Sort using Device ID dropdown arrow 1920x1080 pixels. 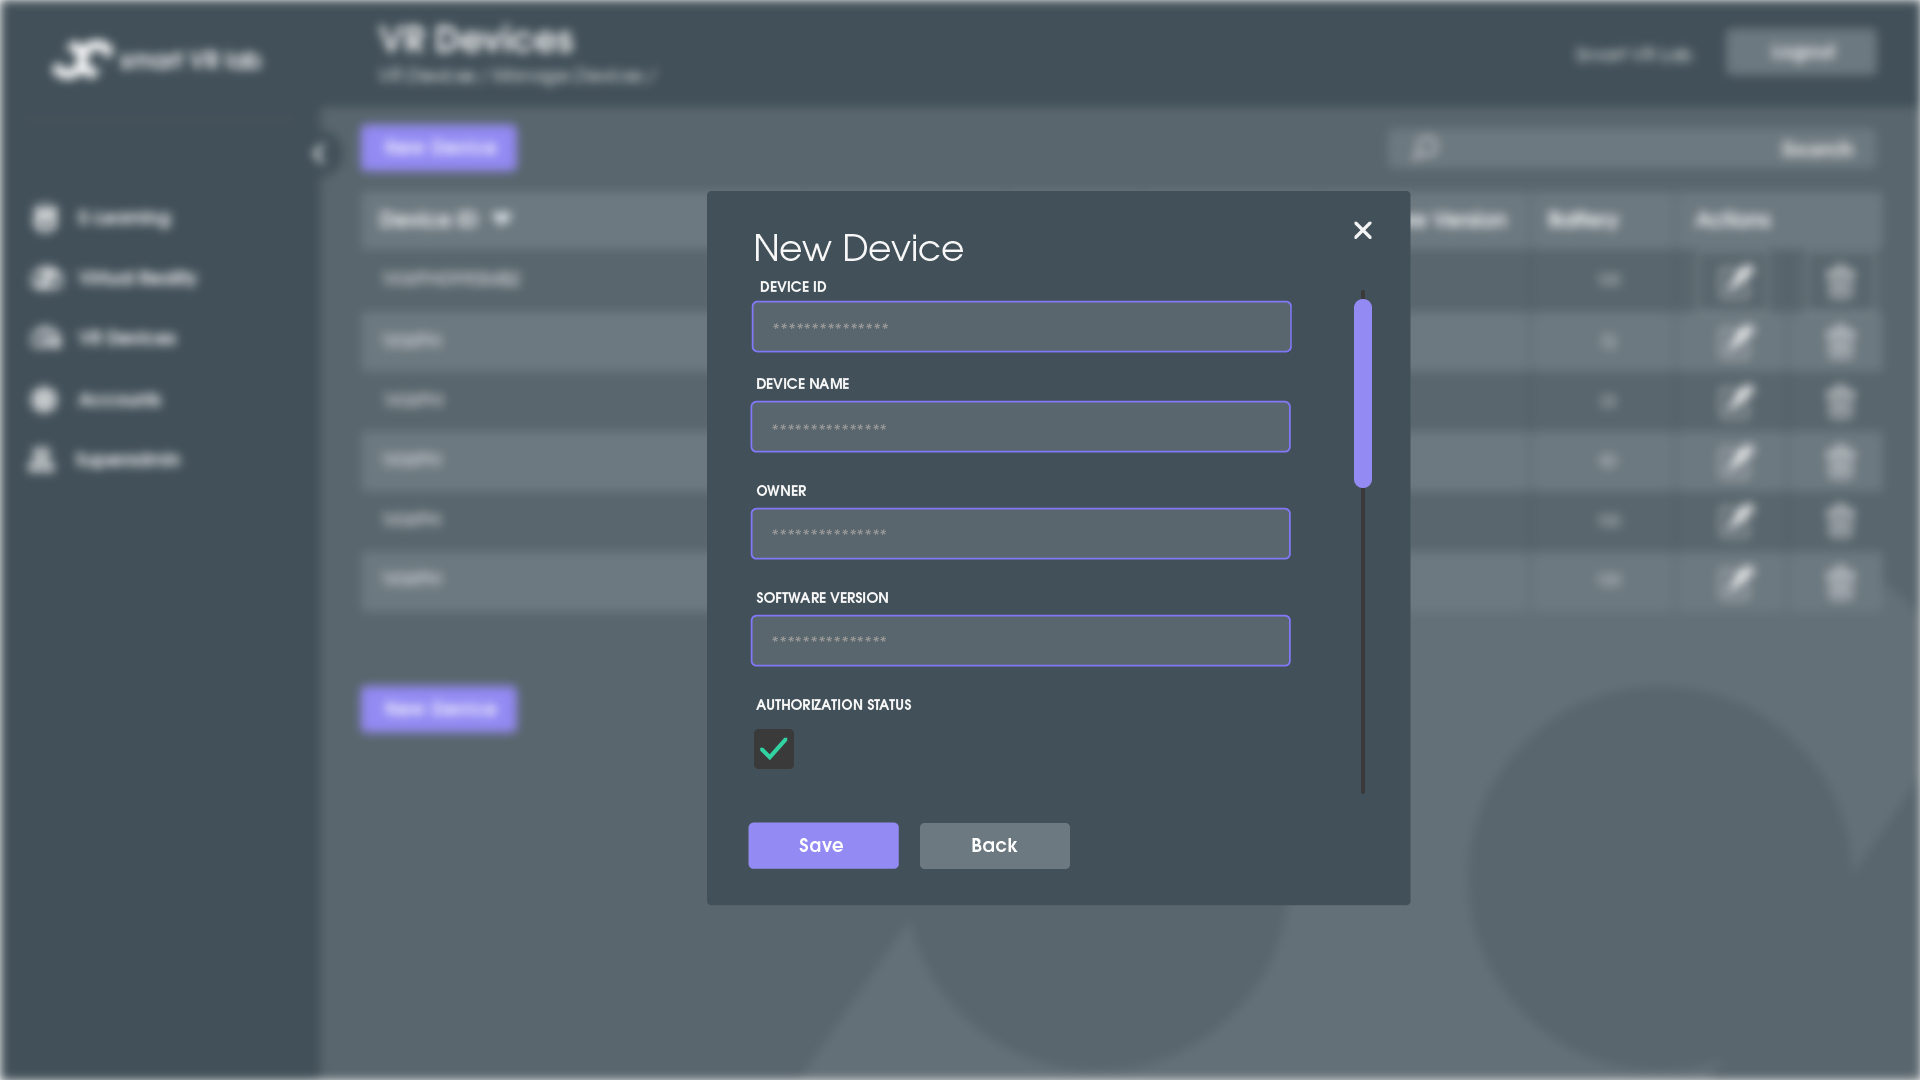click(x=501, y=218)
